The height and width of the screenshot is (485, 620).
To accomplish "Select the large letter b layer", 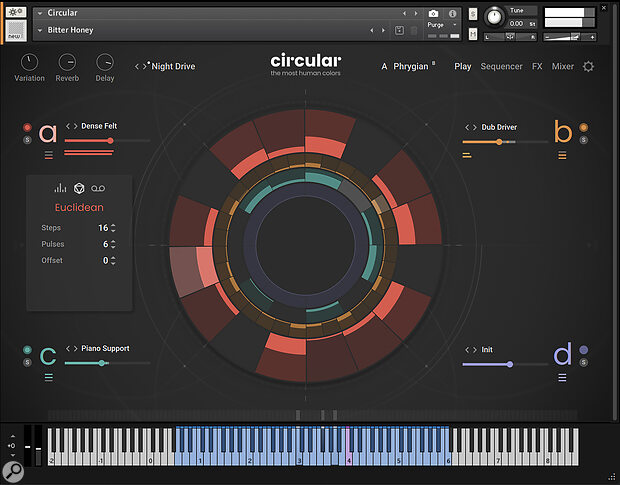I will 563,132.
